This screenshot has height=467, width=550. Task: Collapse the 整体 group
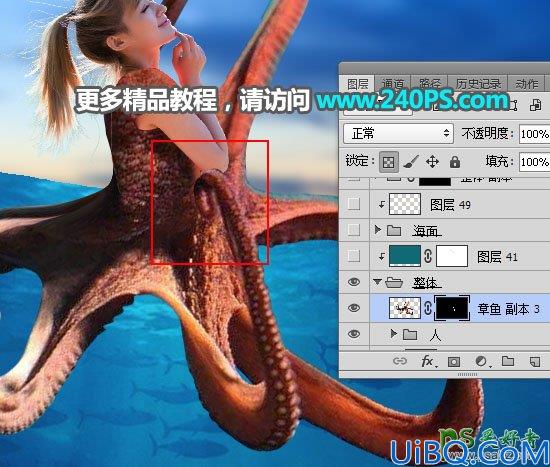pyautogui.click(x=377, y=282)
